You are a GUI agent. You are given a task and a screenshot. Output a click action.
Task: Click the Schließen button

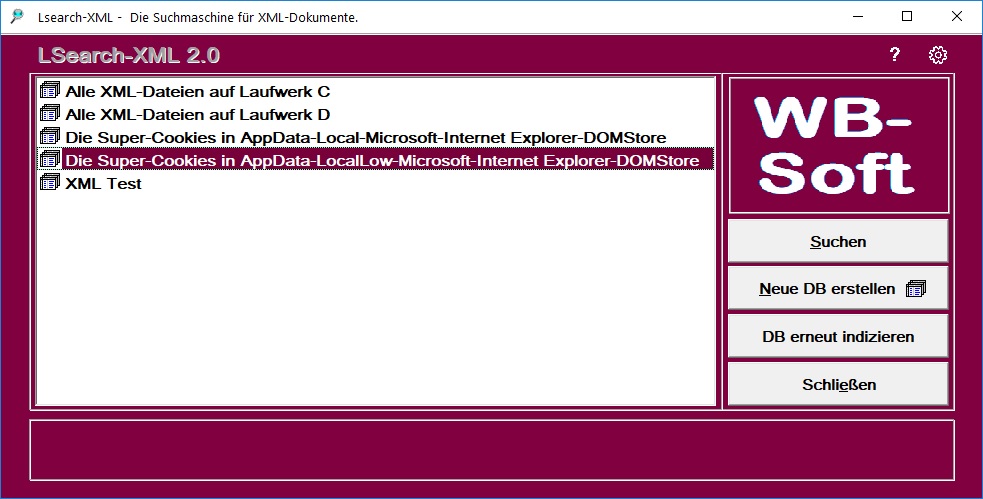(x=838, y=384)
